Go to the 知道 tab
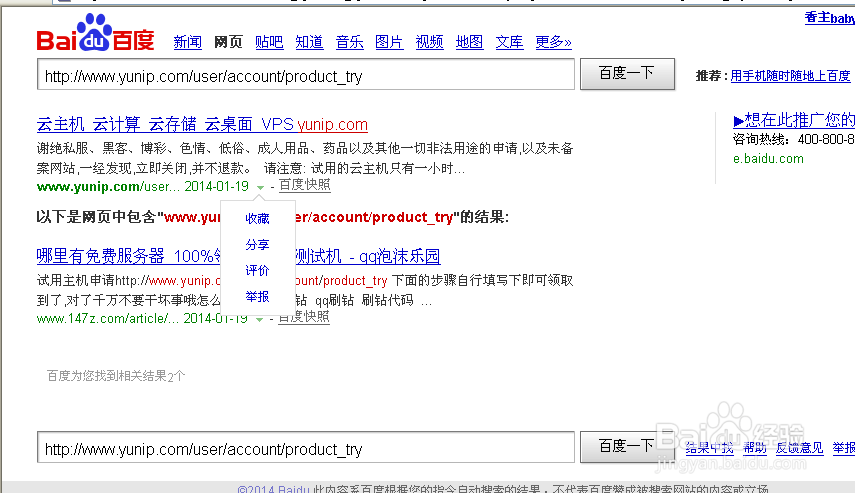Screen dimensions: 855x493 pyautogui.click(x=309, y=42)
